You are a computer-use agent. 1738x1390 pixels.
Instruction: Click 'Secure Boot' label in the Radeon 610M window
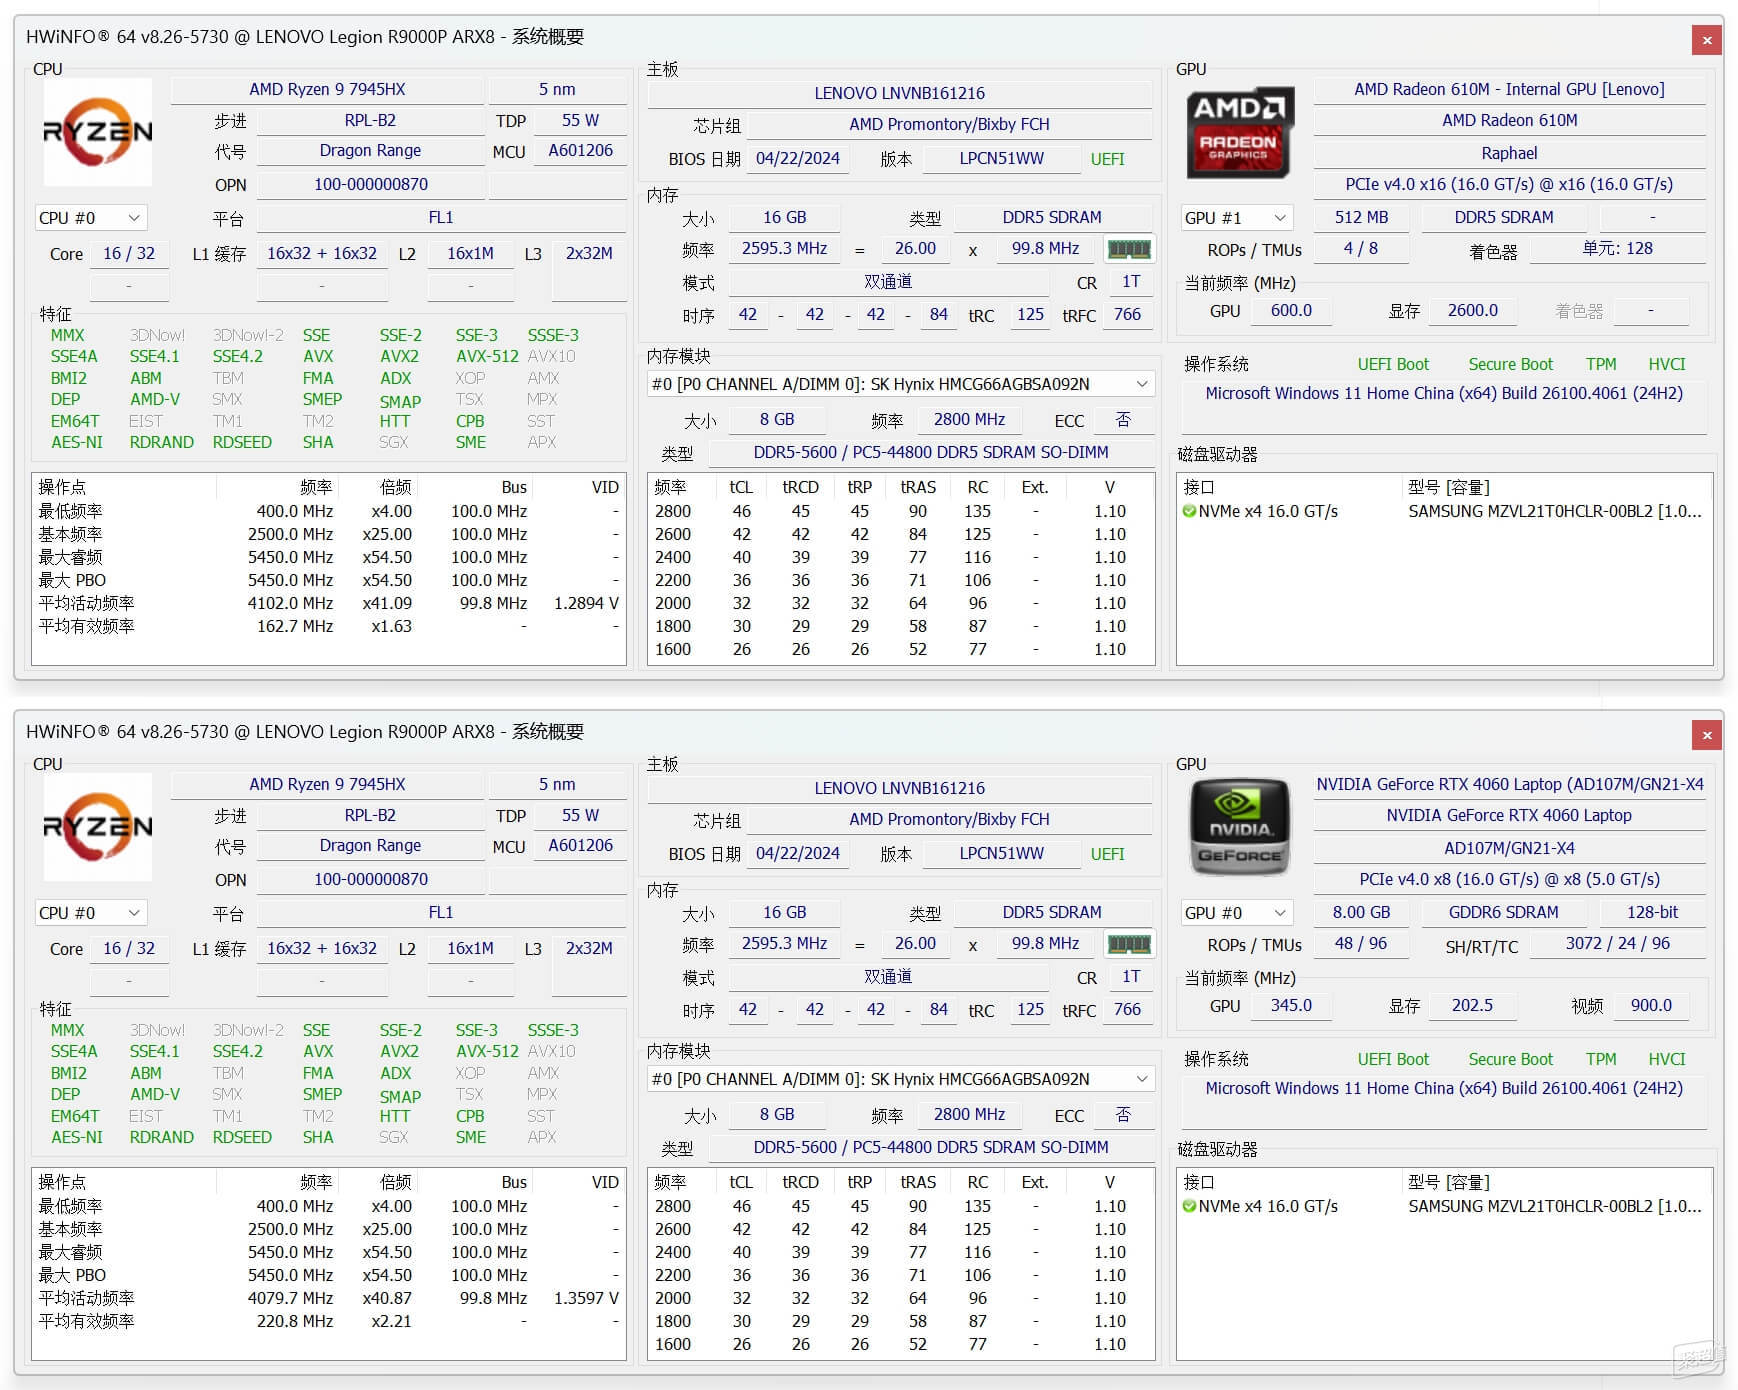[1510, 364]
